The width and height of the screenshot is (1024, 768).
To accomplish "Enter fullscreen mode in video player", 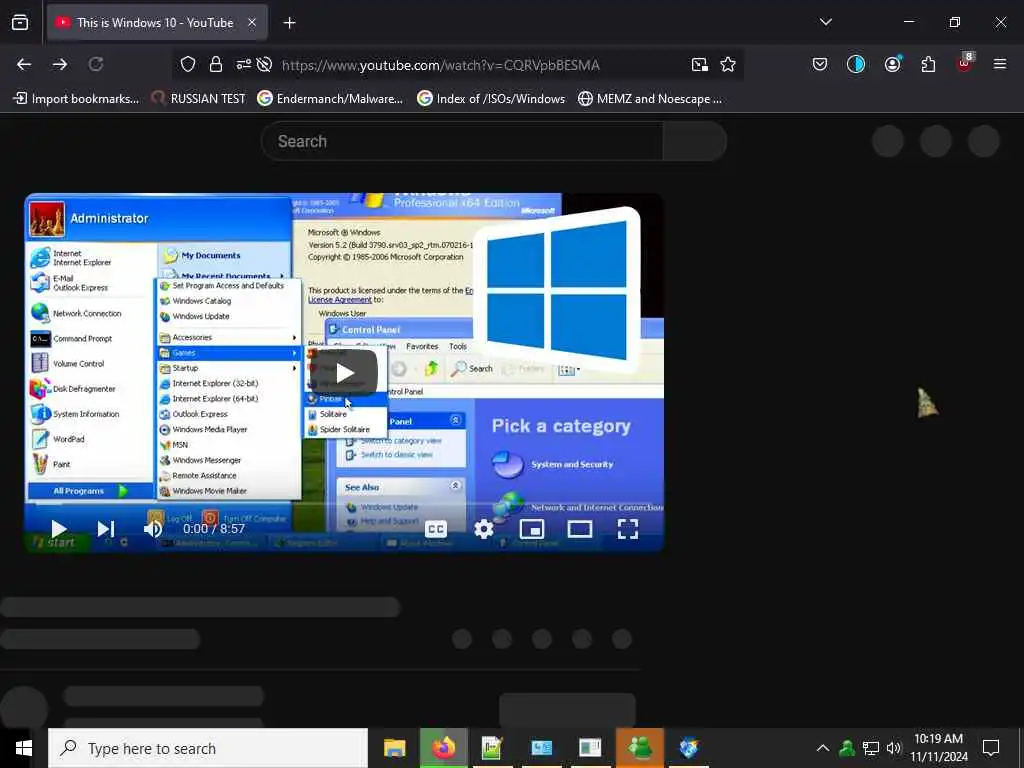I will (628, 529).
